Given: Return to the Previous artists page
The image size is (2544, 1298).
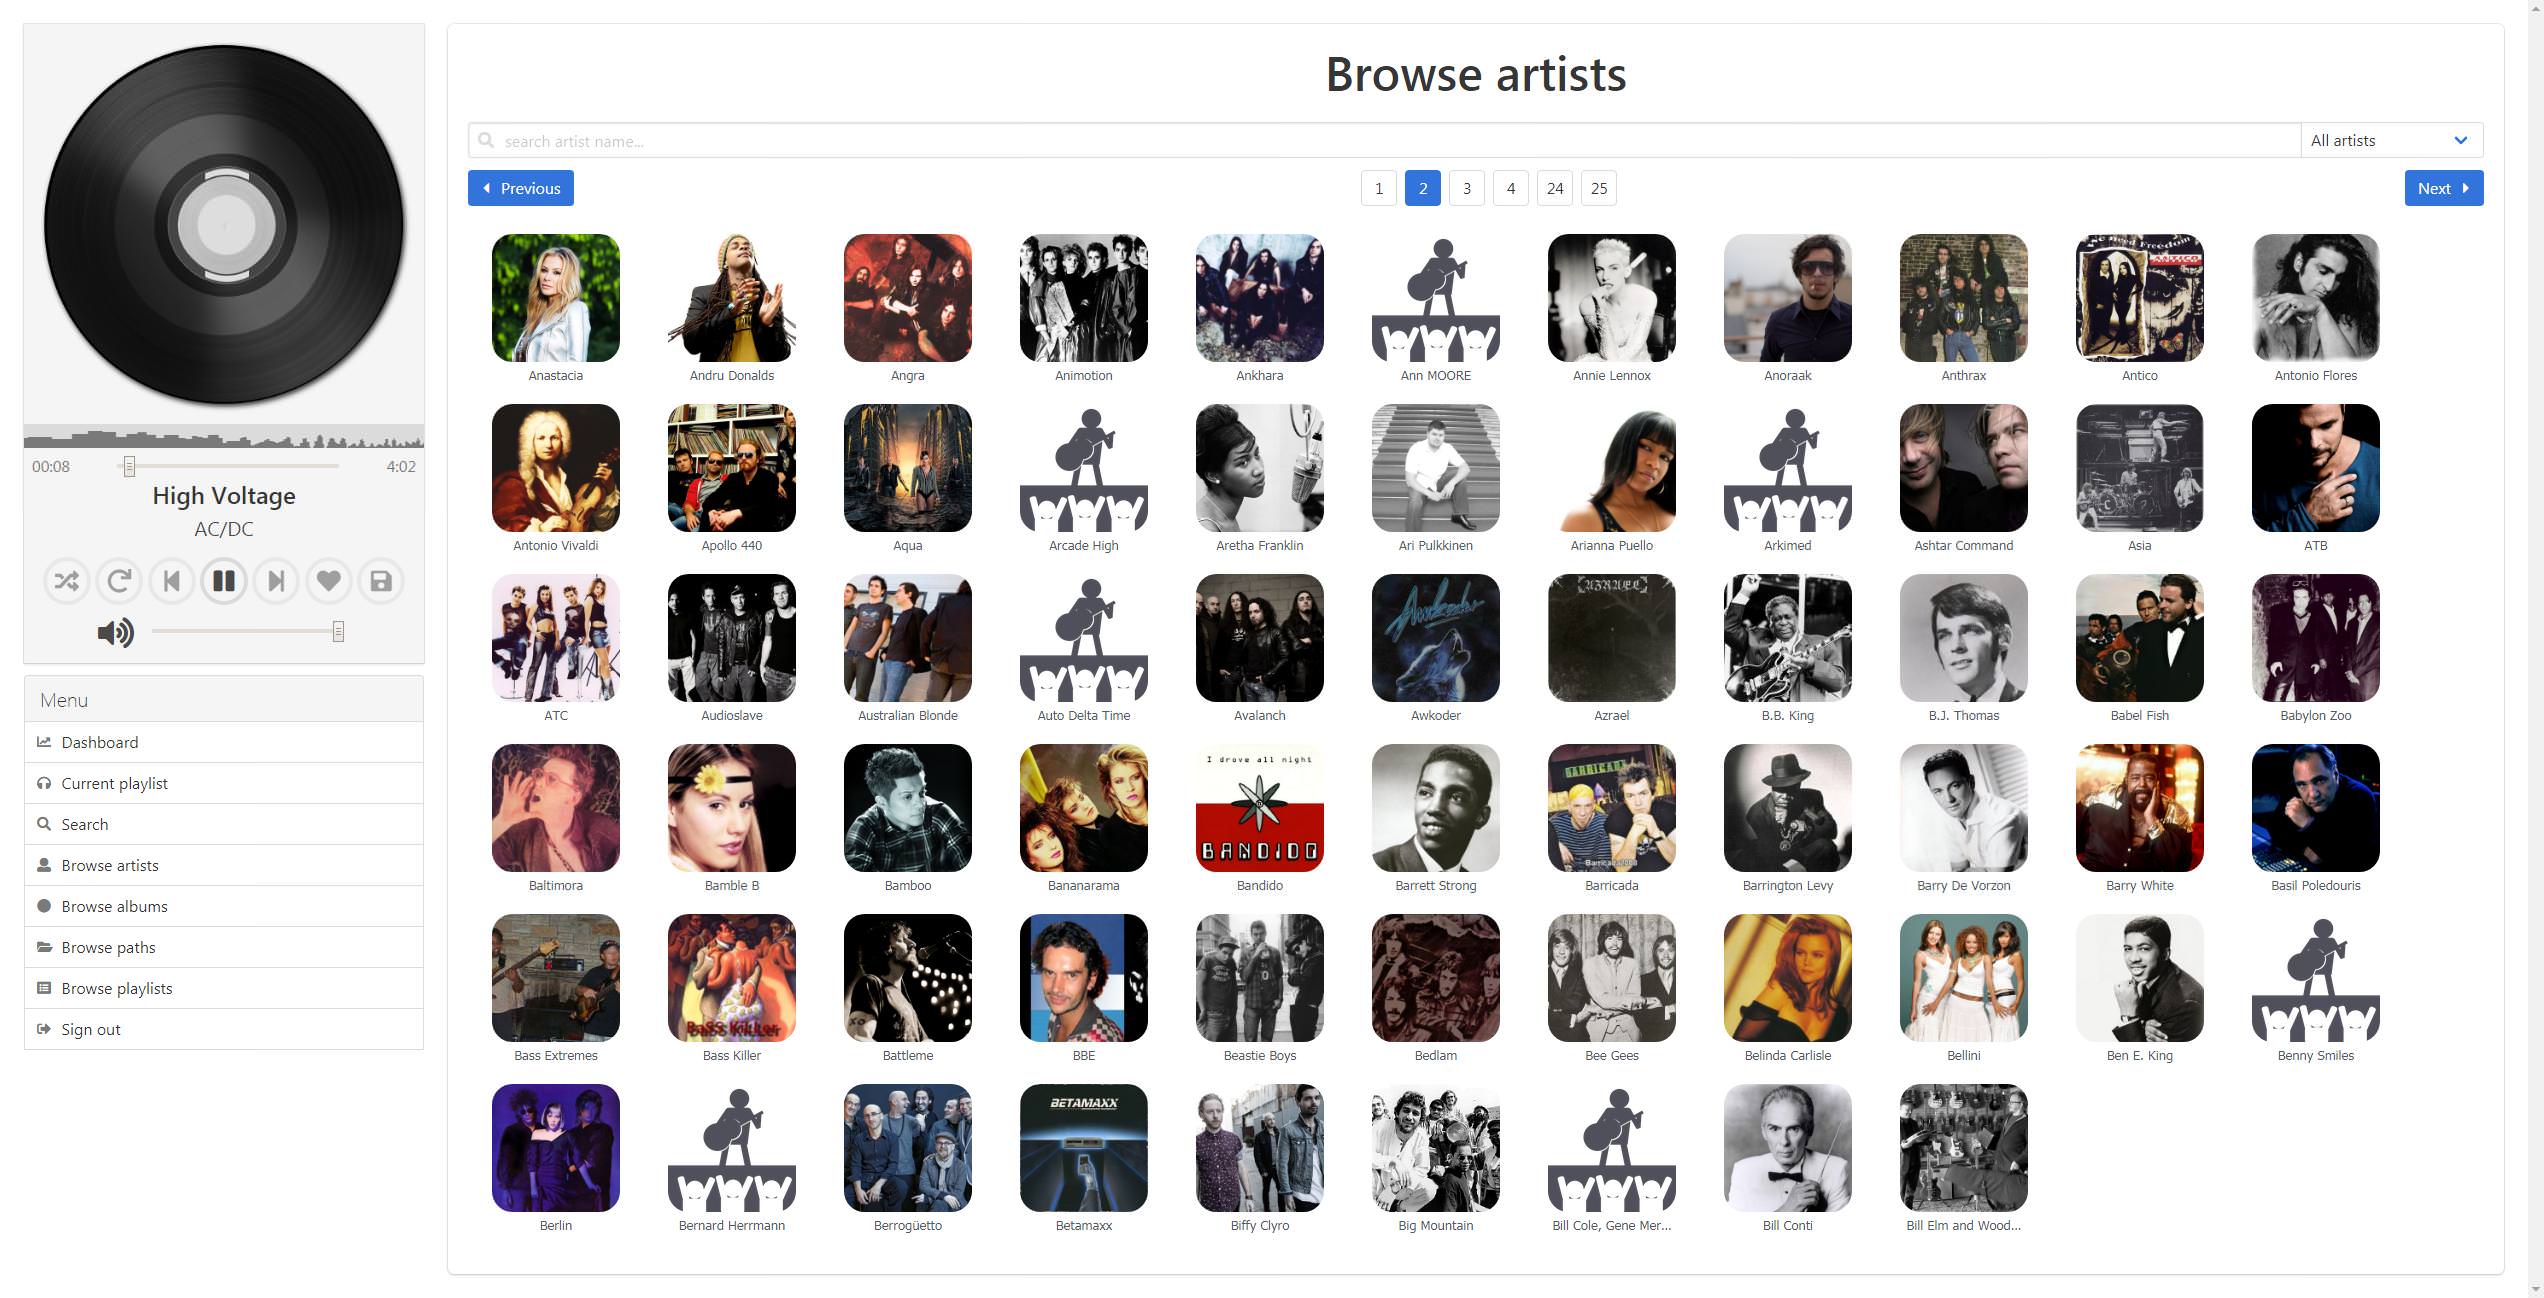Looking at the screenshot, I should [521, 188].
